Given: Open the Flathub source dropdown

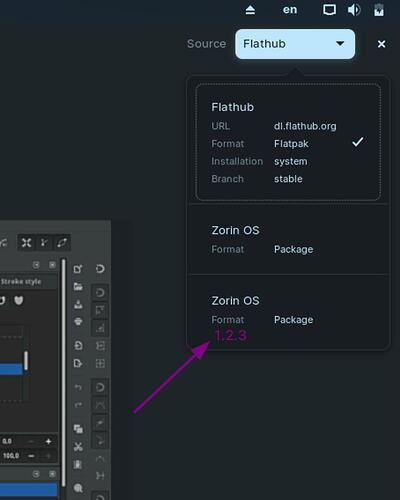Looking at the screenshot, I should pyautogui.click(x=295, y=44).
